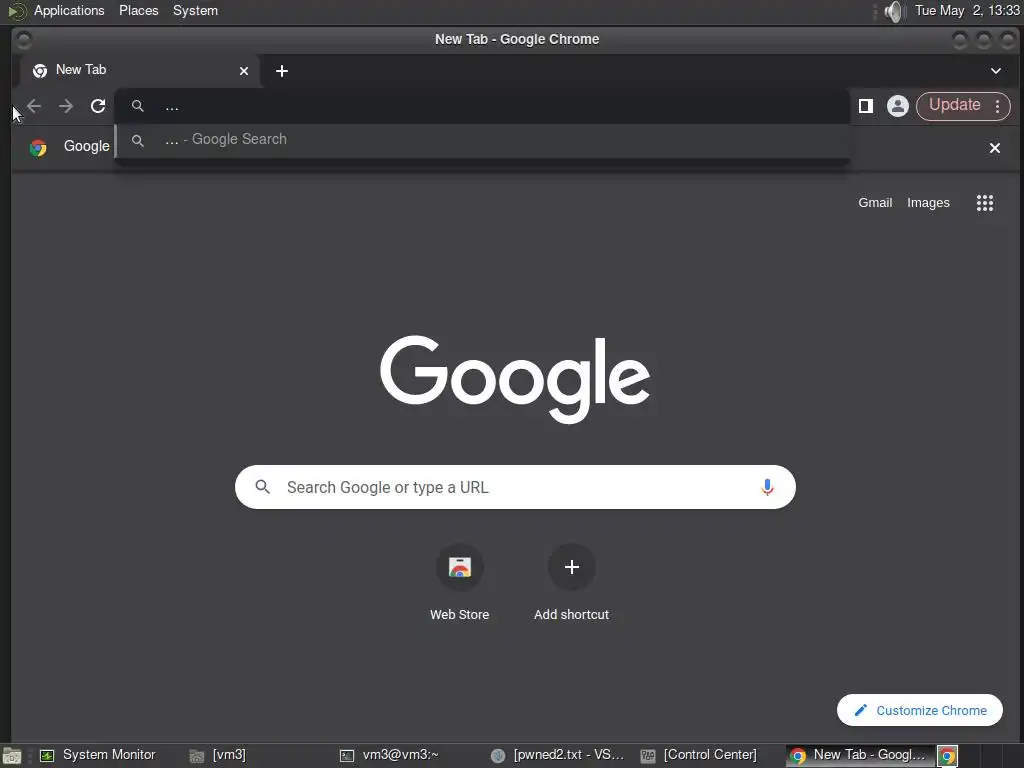
Task: Click the volume speaker icon in the panel
Action: (893, 11)
